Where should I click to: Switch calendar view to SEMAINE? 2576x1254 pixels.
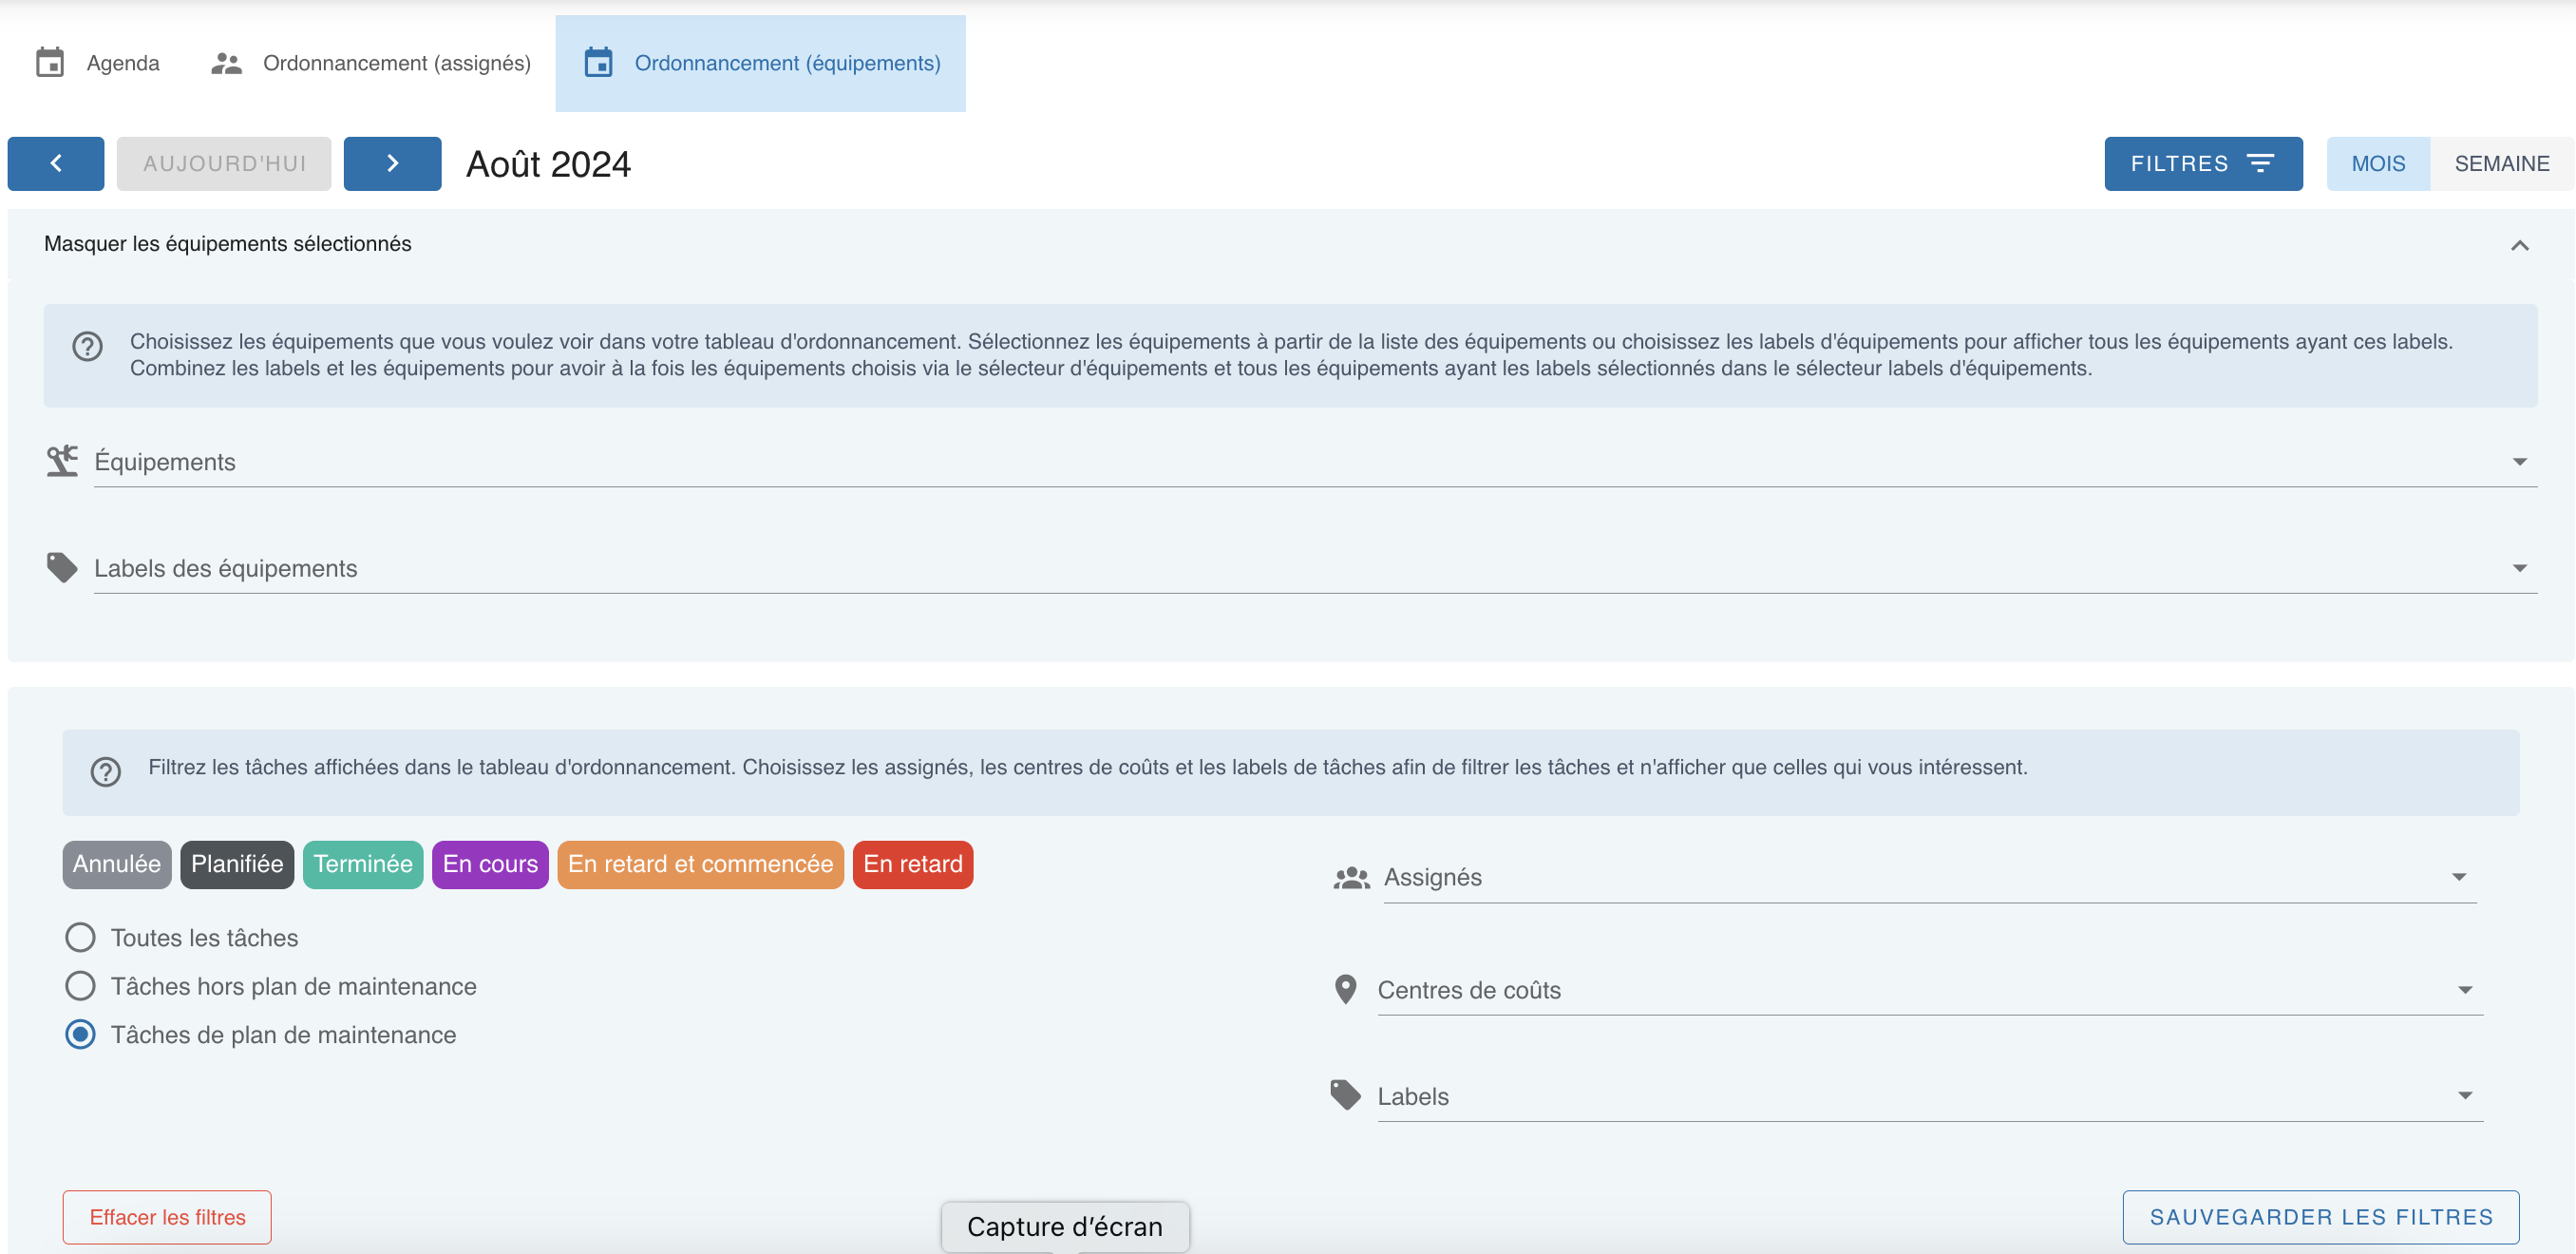tap(2501, 163)
